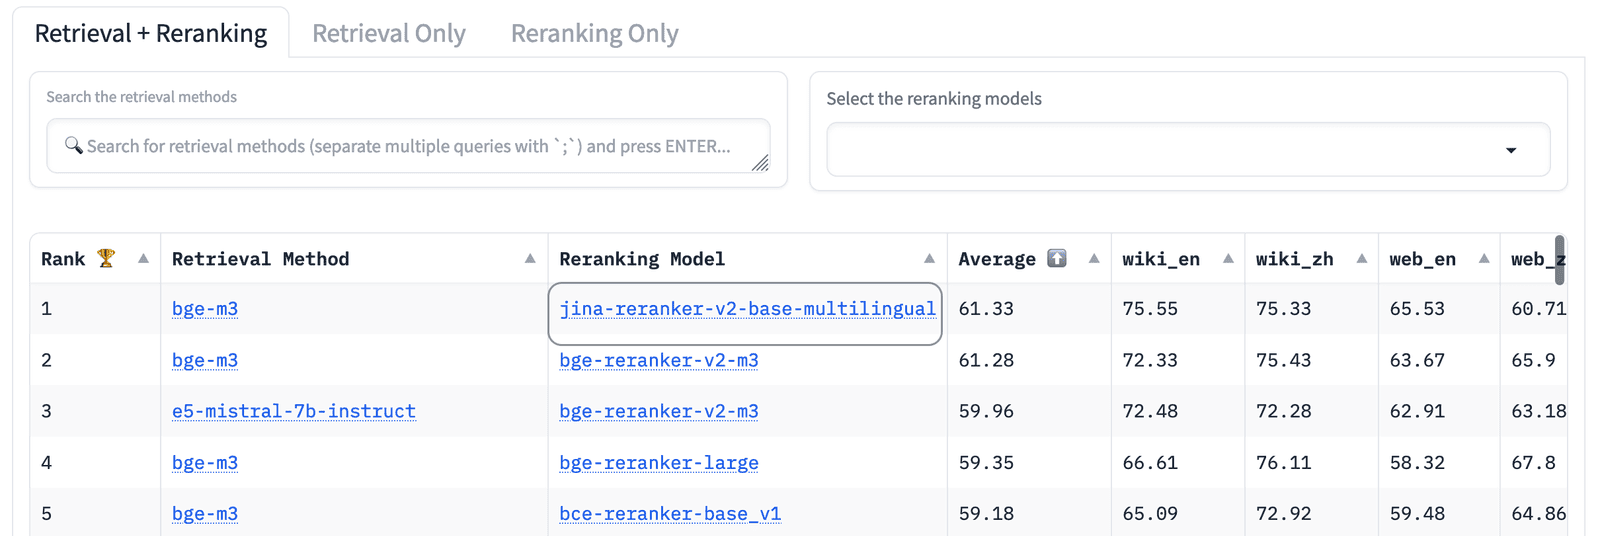Select wiki_en value 65.09
This screenshot has width=1600, height=536.
1150,514
